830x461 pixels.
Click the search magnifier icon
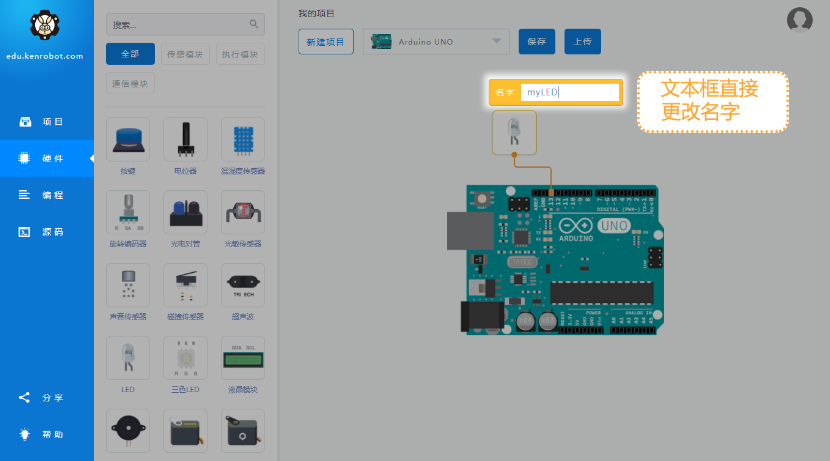pyautogui.click(x=252, y=24)
